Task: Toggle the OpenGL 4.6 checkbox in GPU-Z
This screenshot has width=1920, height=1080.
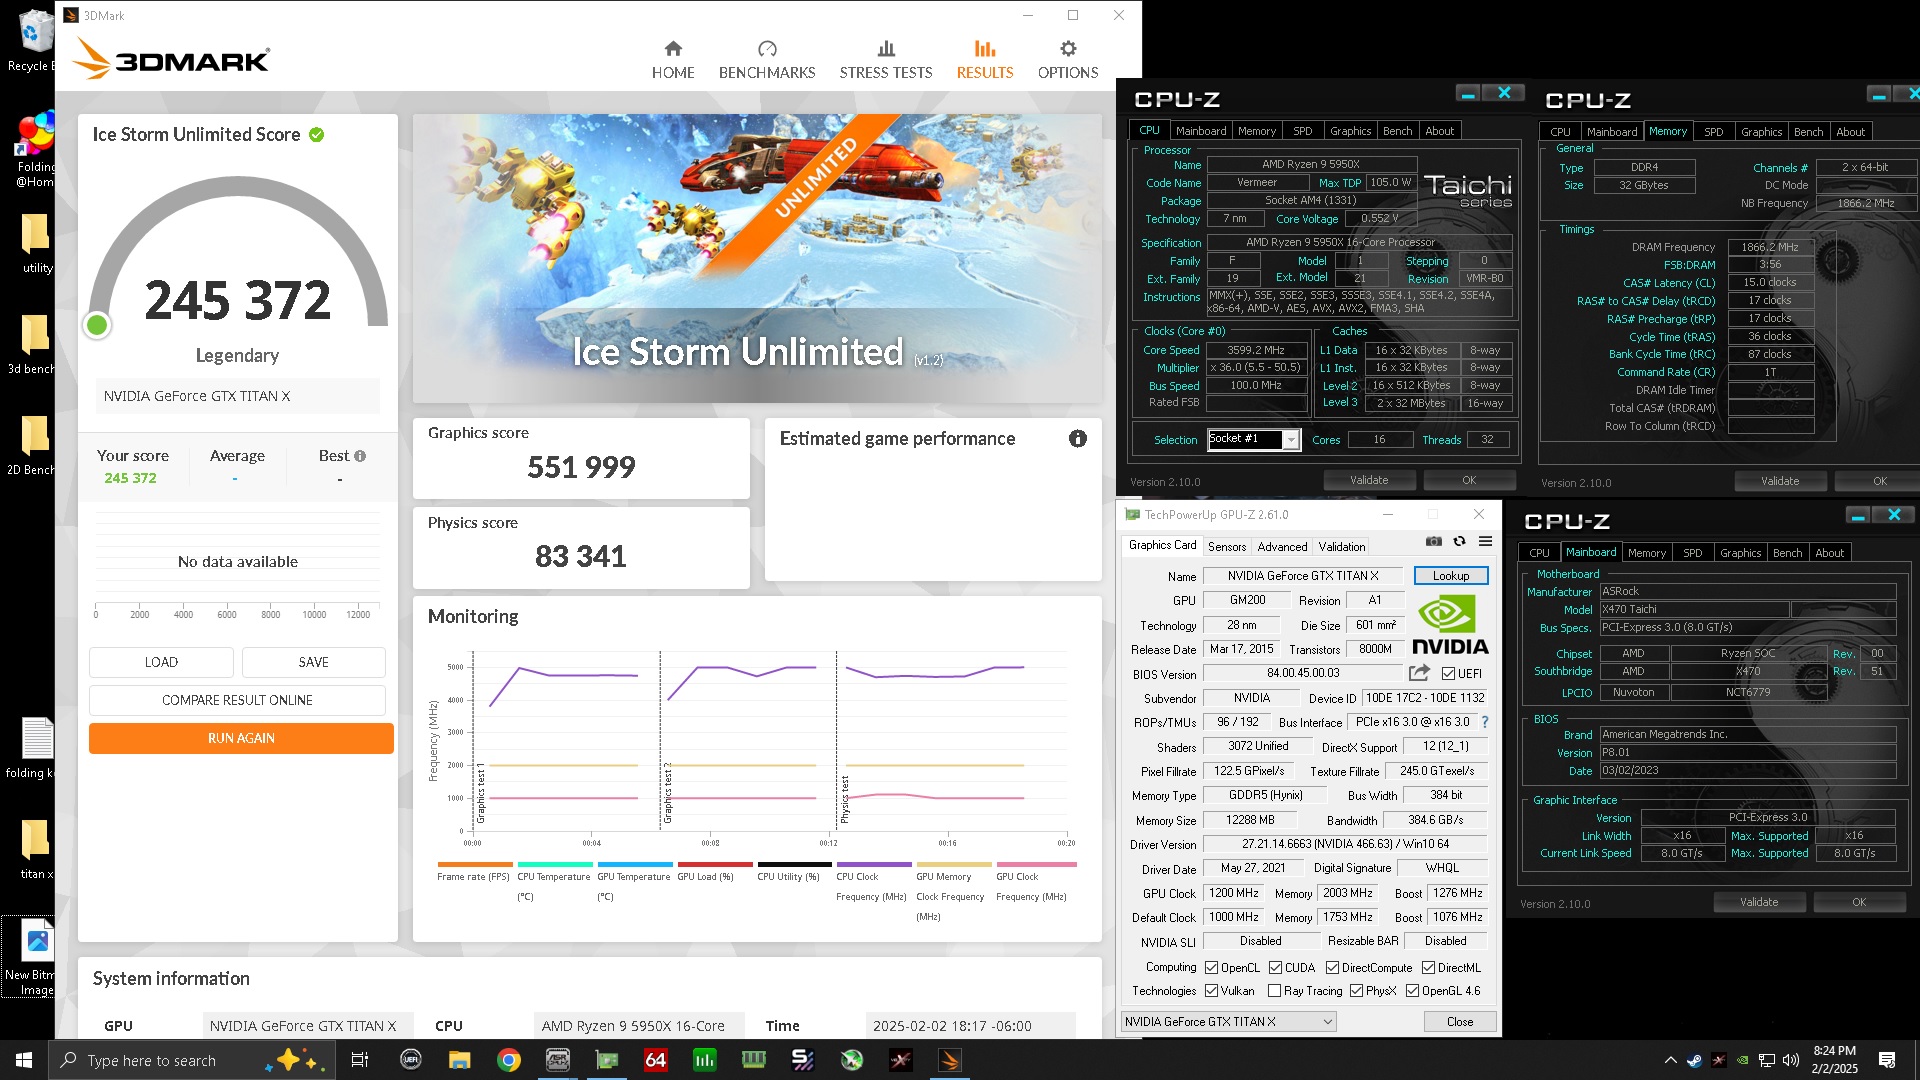Action: coord(1412,991)
